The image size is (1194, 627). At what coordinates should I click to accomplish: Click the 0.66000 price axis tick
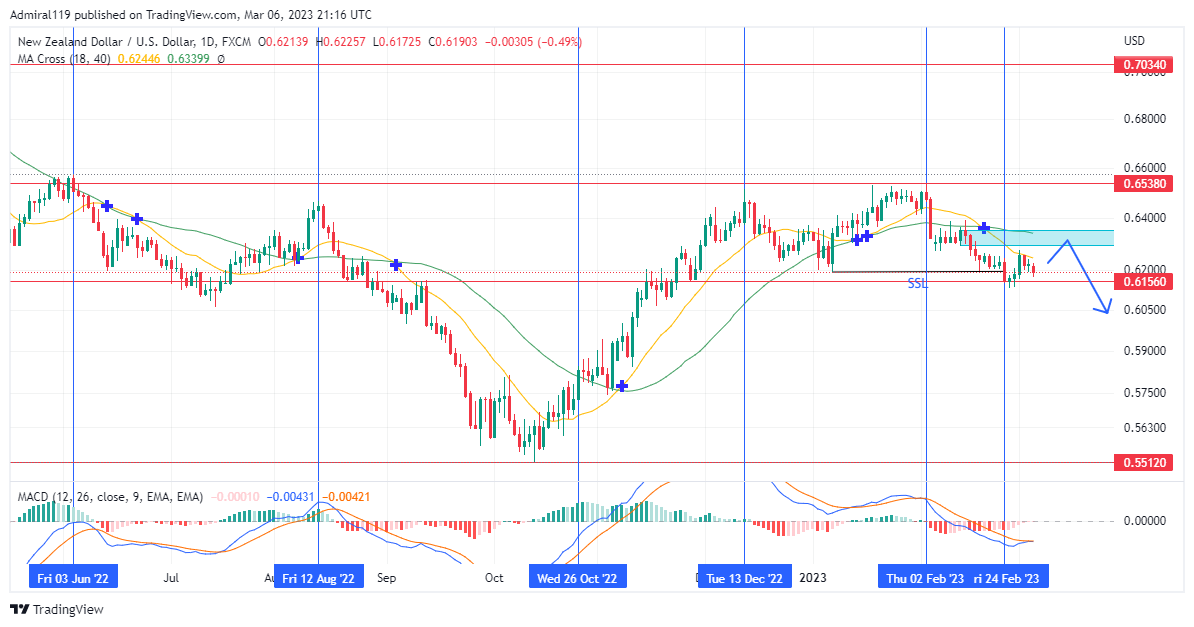(x=1145, y=168)
